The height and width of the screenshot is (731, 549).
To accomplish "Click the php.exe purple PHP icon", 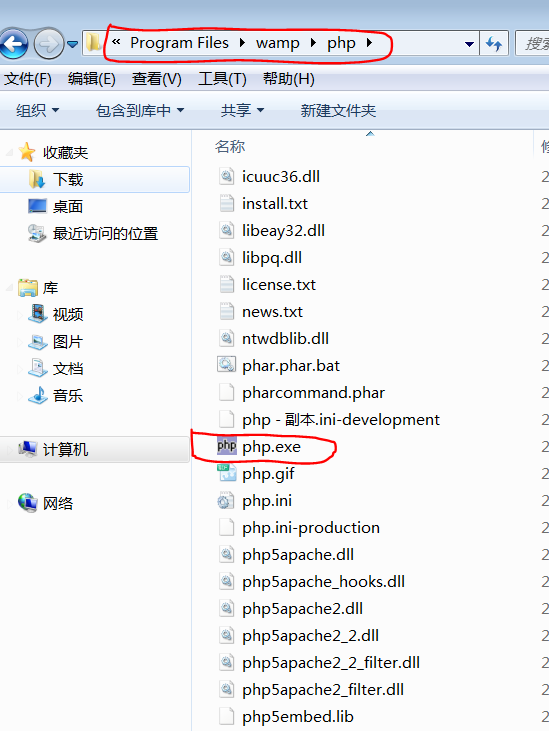I will pos(226,446).
